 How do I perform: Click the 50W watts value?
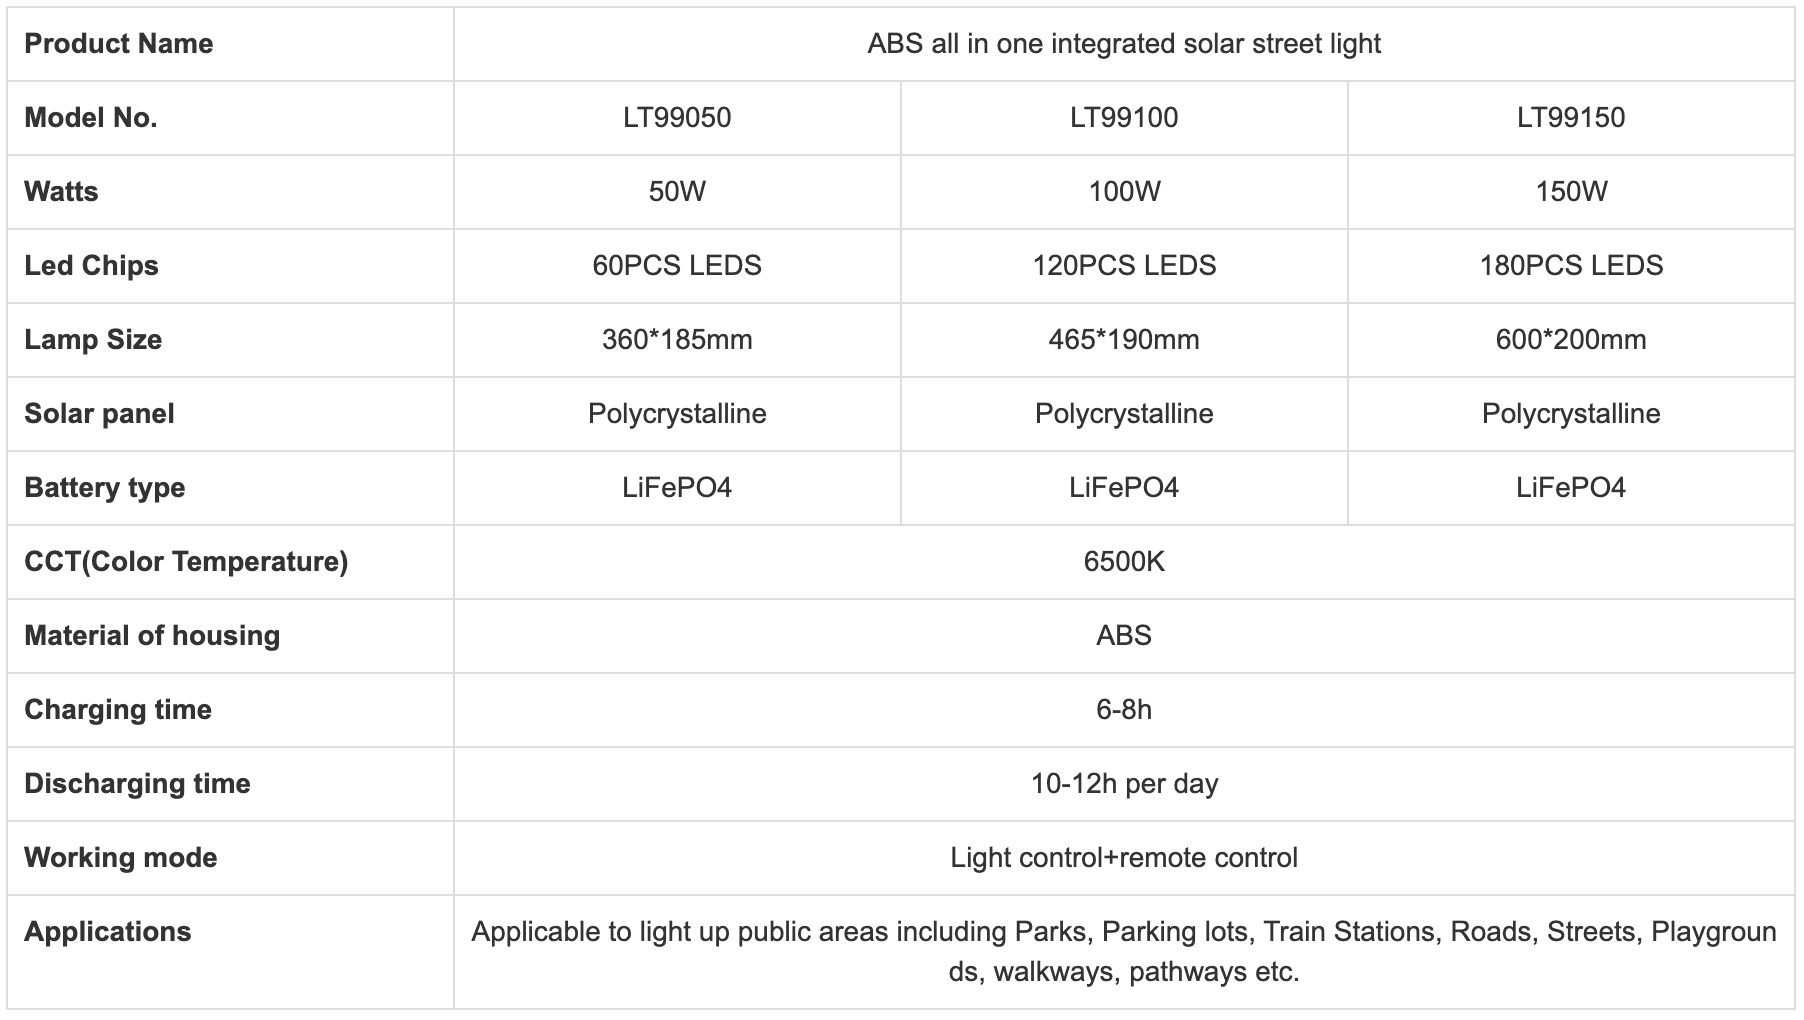coord(677,192)
